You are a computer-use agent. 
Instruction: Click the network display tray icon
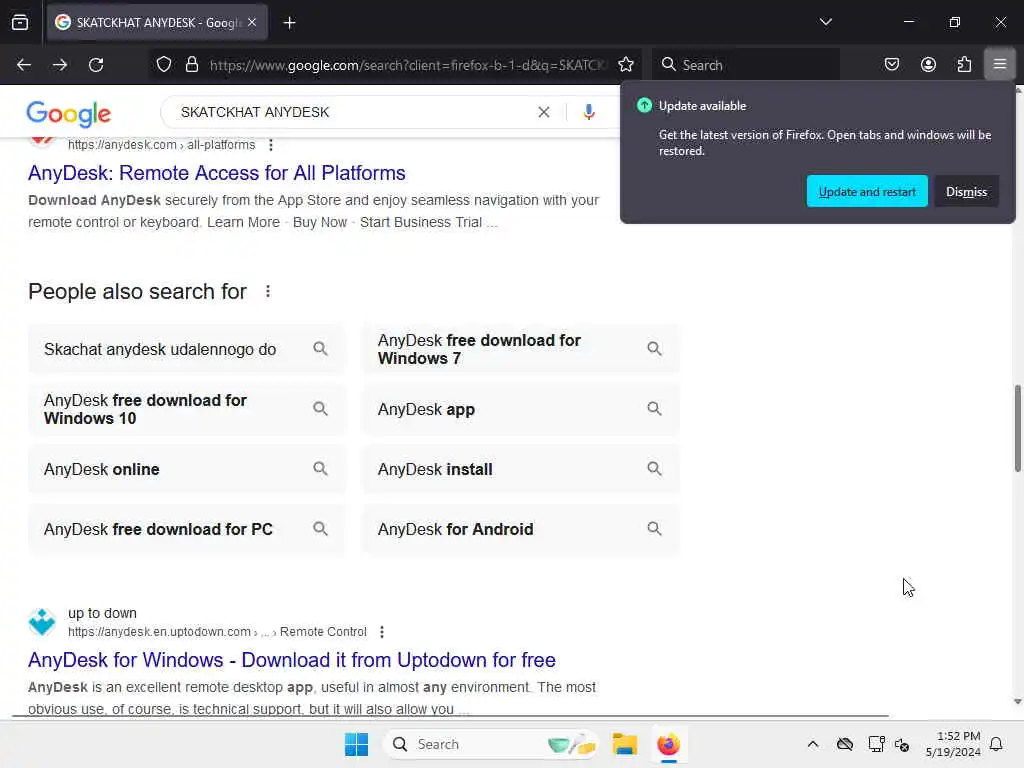pos(876,744)
